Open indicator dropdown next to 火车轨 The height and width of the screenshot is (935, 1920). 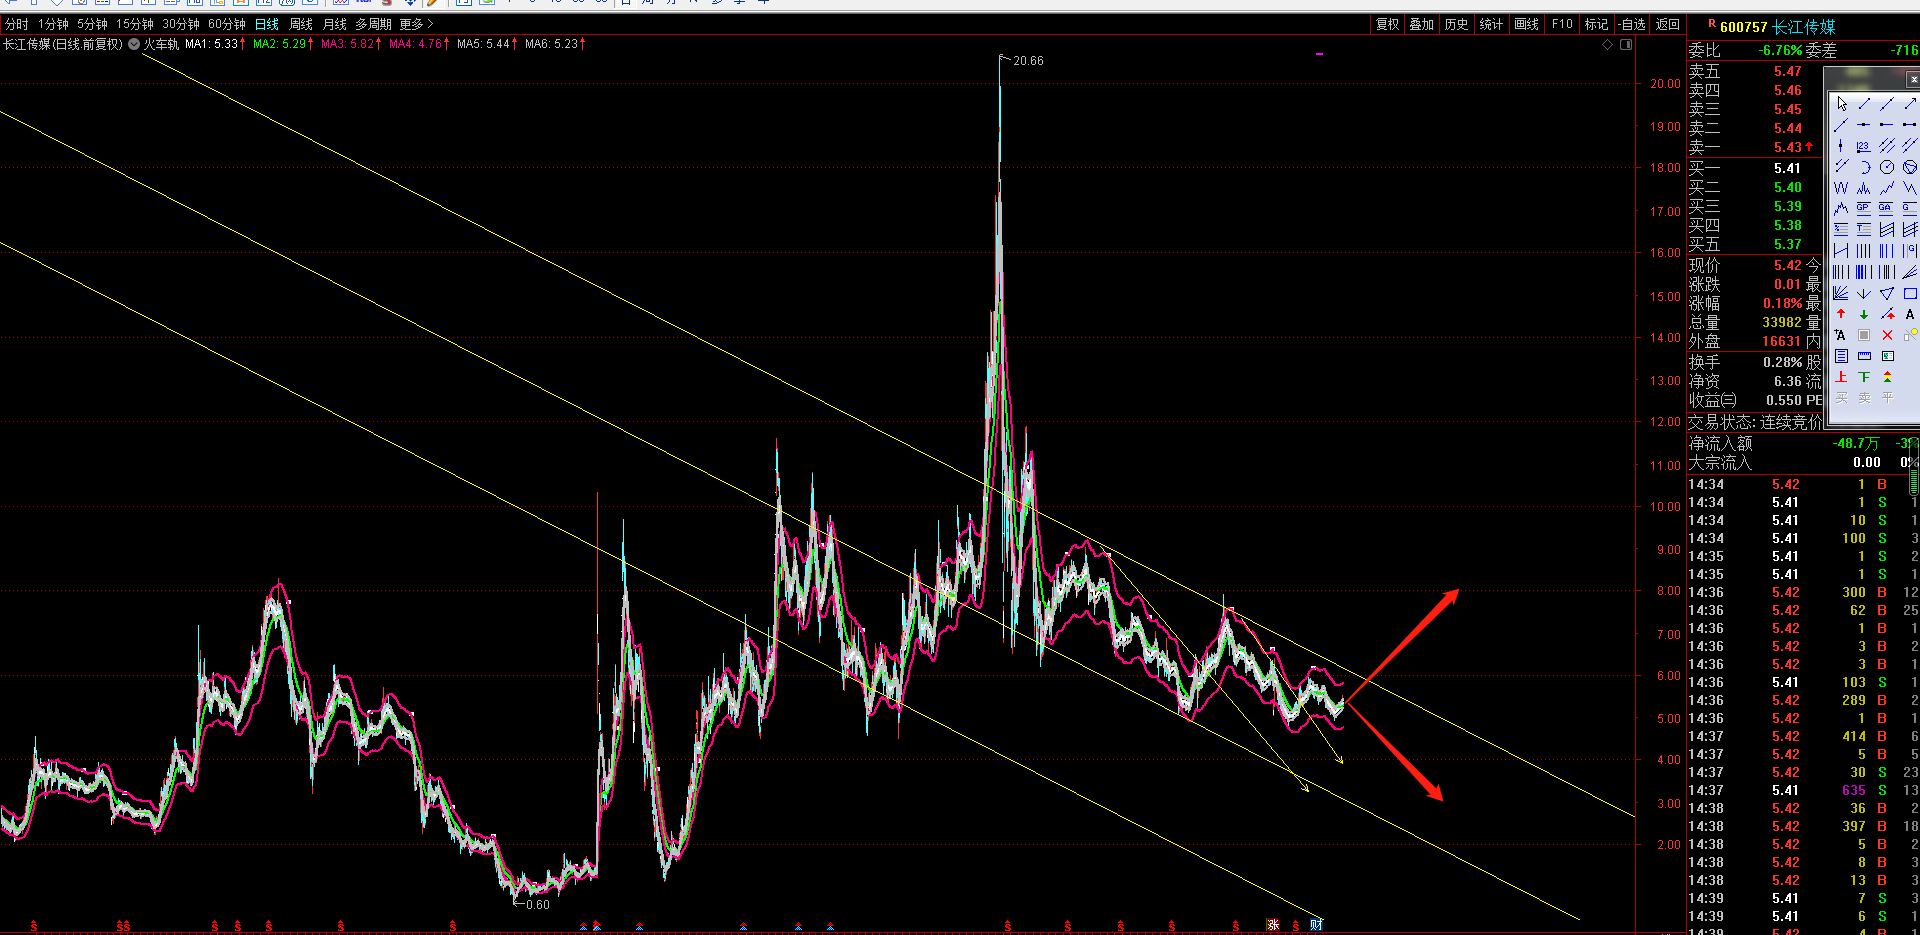point(134,44)
